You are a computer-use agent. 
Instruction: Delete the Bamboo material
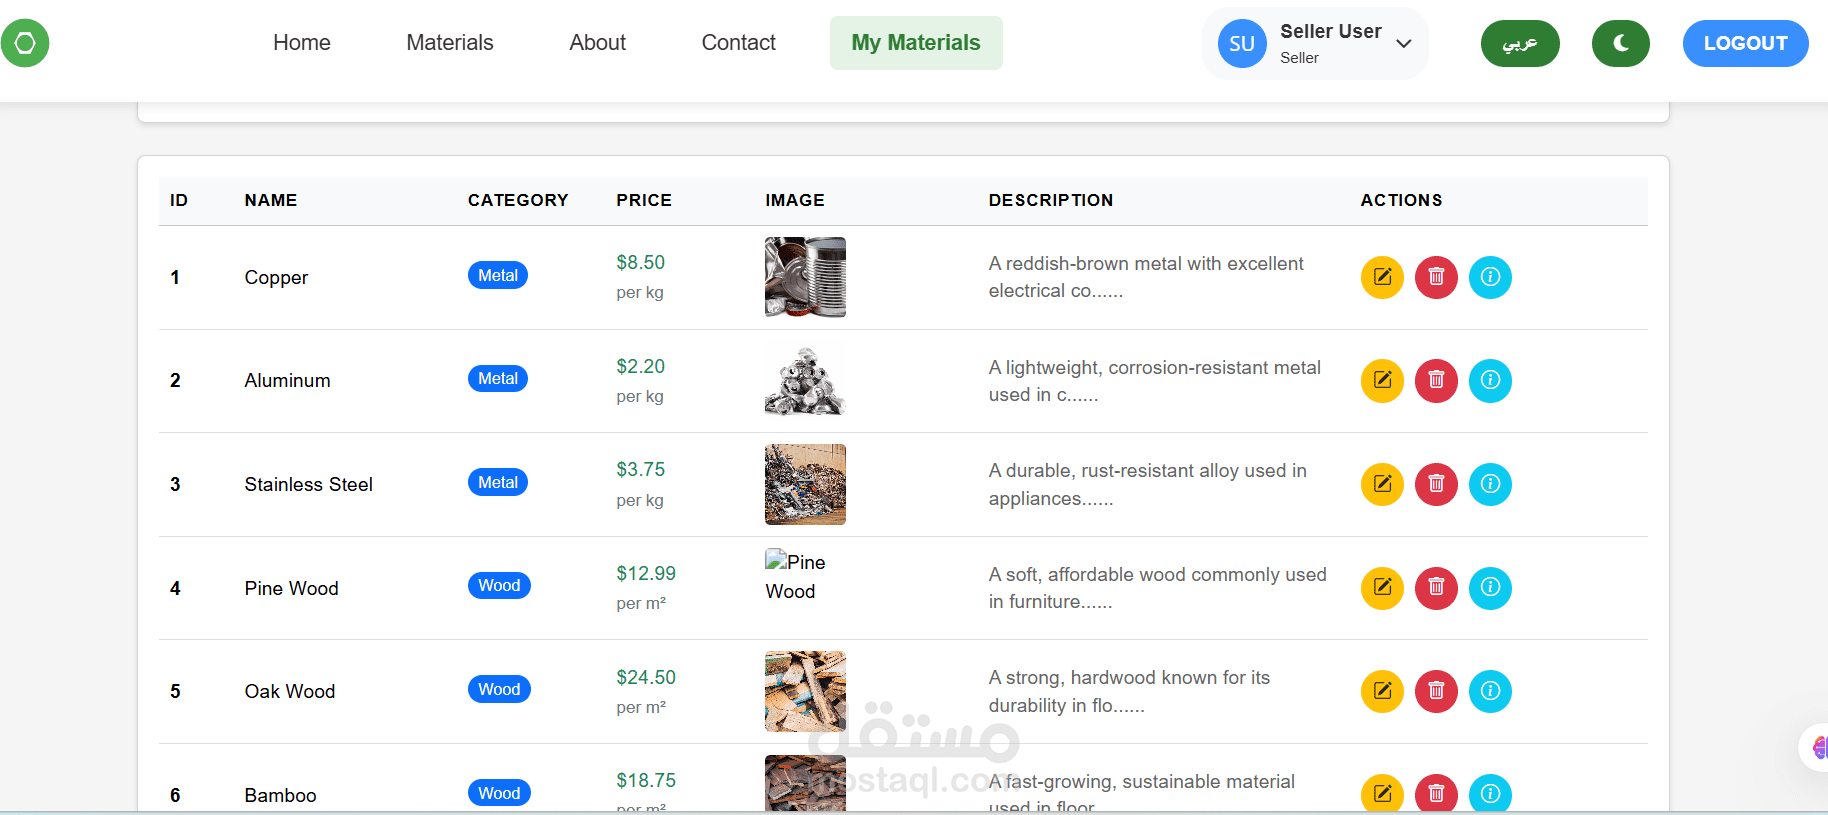coord(1436,793)
